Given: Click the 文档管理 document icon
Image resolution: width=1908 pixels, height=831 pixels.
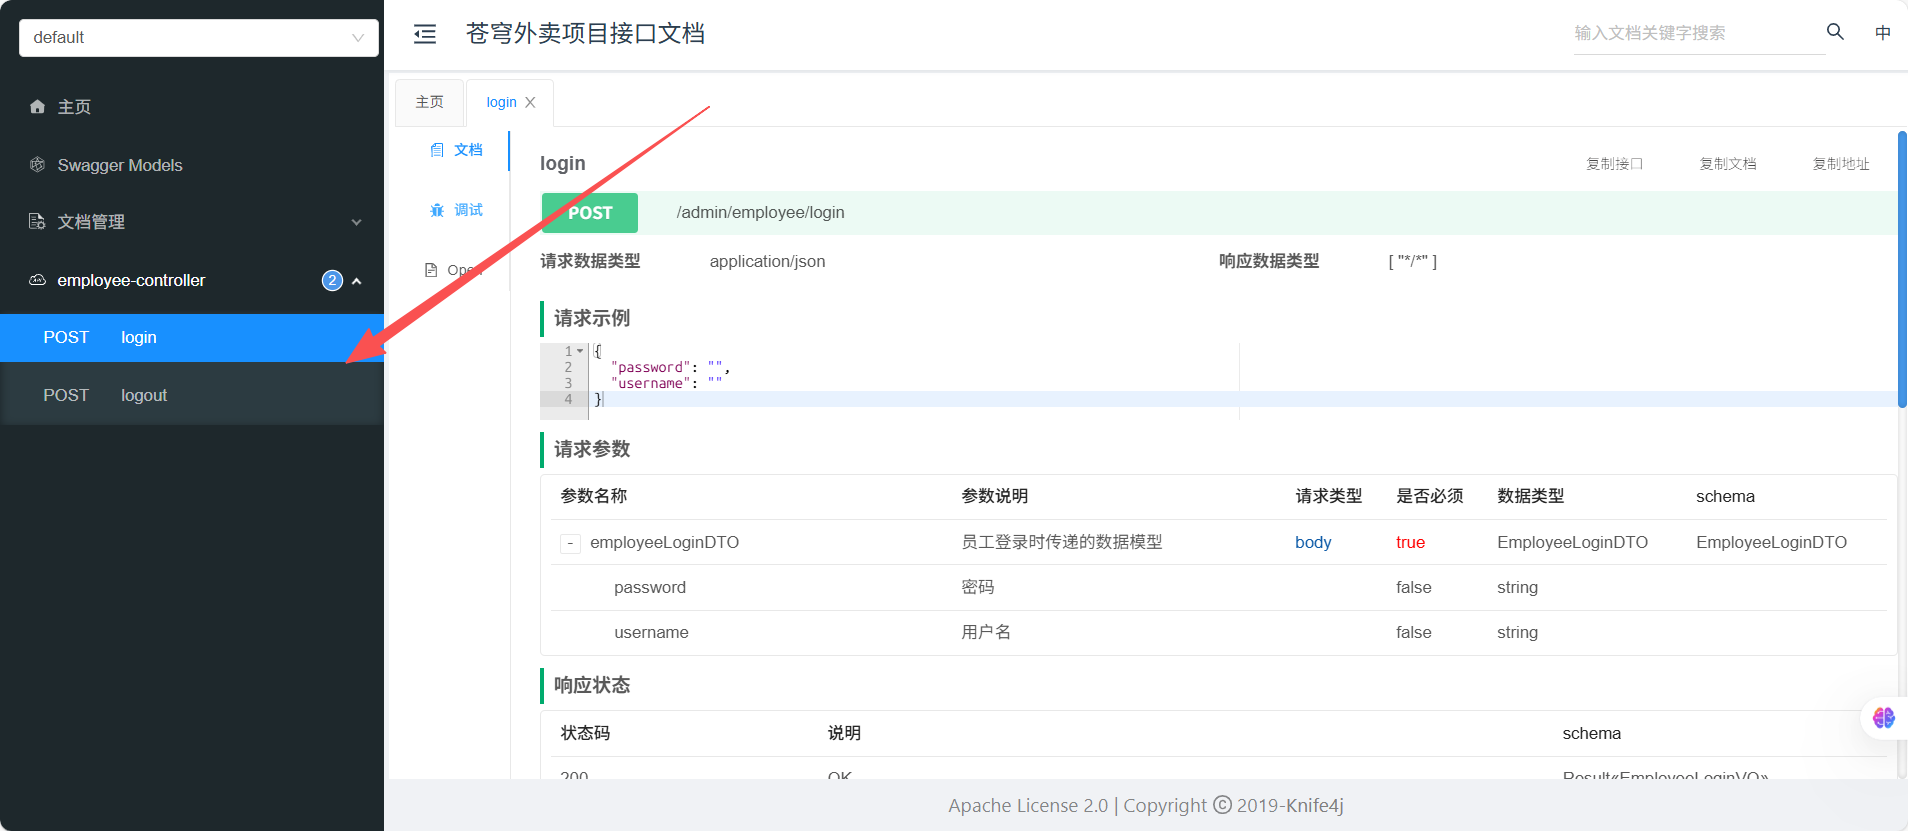Looking at the screenshot, I should click(x=38, y=221).
